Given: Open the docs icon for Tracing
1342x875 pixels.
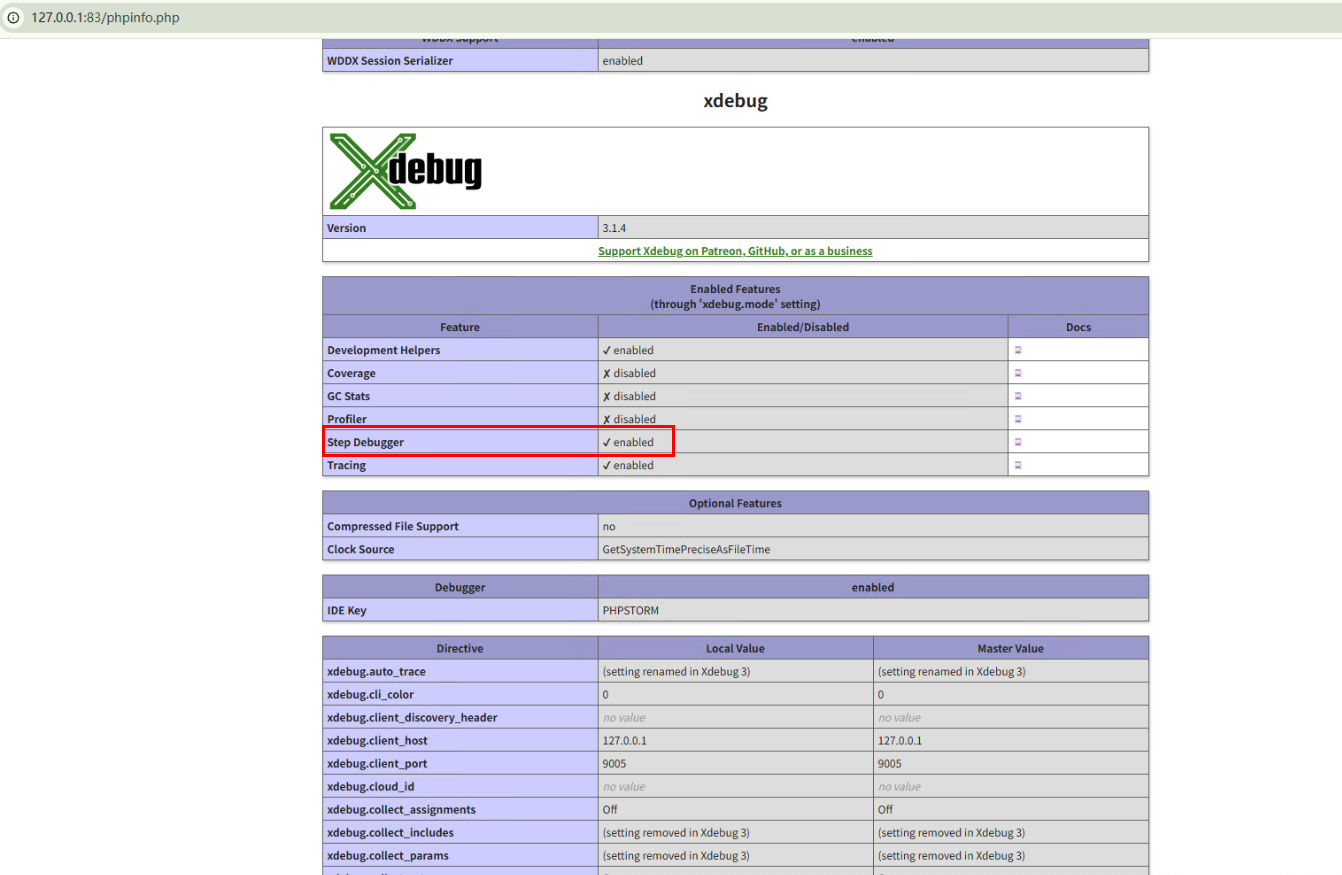Looking at the screenshot, I should (x=1018, y=465).
